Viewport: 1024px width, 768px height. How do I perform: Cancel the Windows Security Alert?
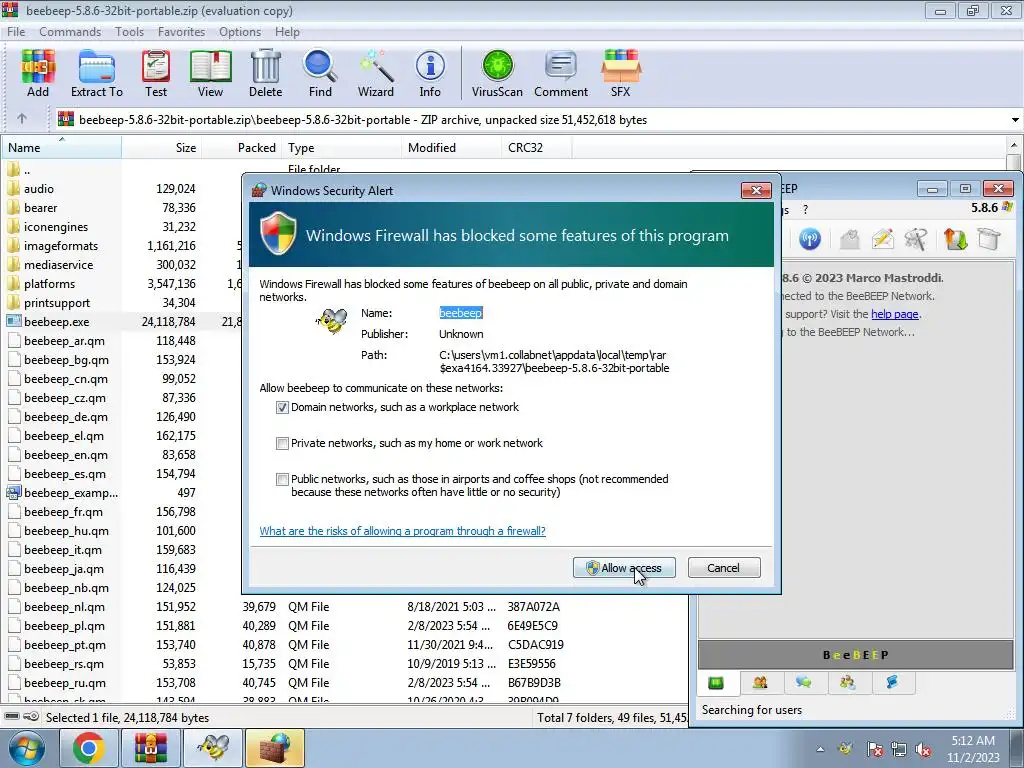tap(724, 568)
